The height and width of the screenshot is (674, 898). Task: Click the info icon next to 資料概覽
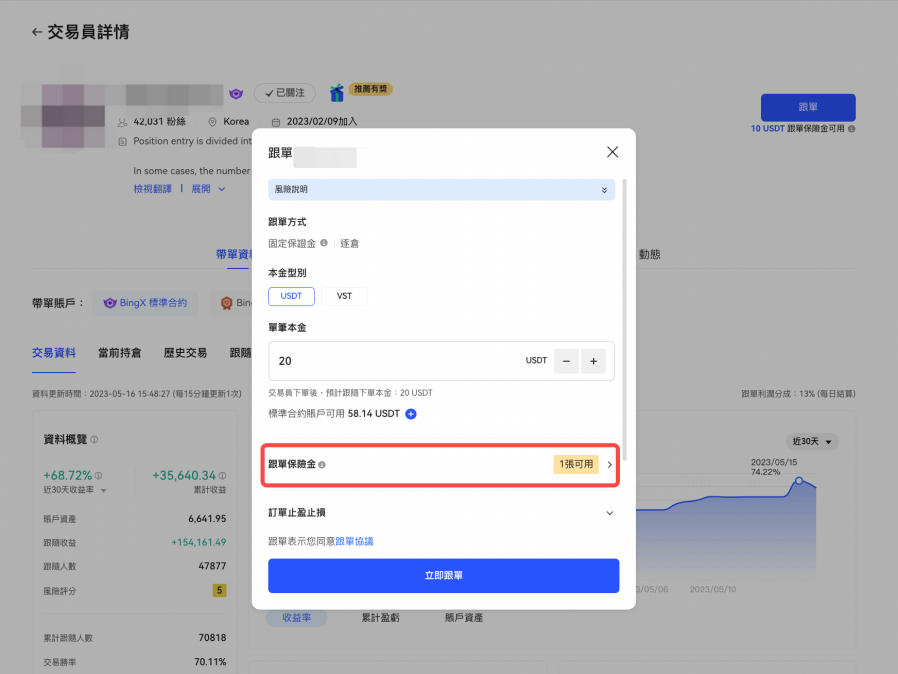point(95,439)
